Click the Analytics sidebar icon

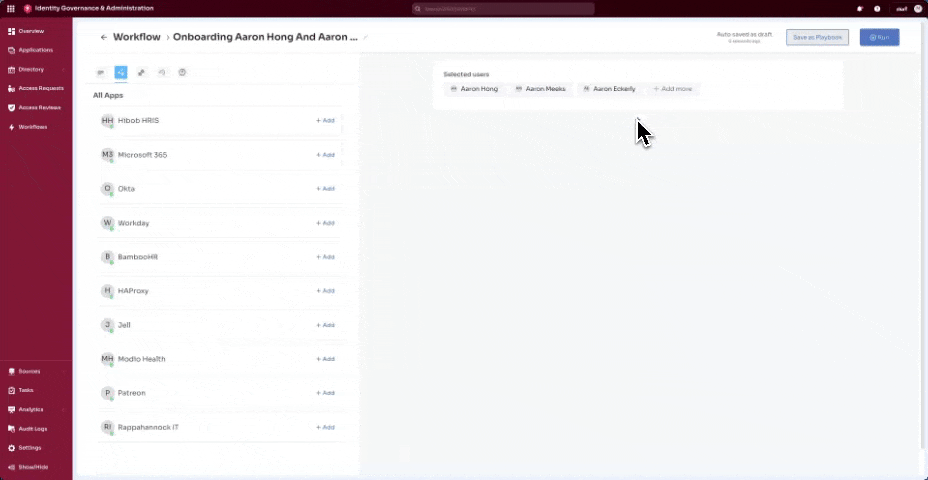tap(12, 410)
